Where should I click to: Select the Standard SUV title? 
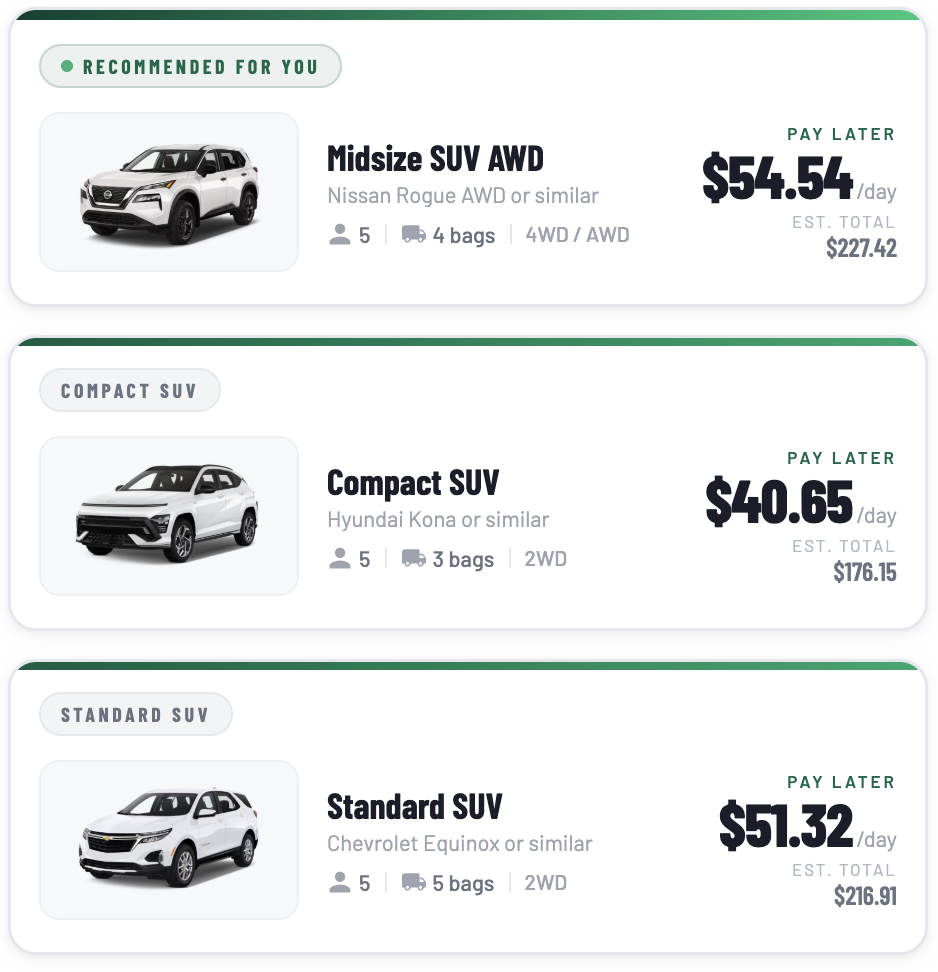(414, 807)
